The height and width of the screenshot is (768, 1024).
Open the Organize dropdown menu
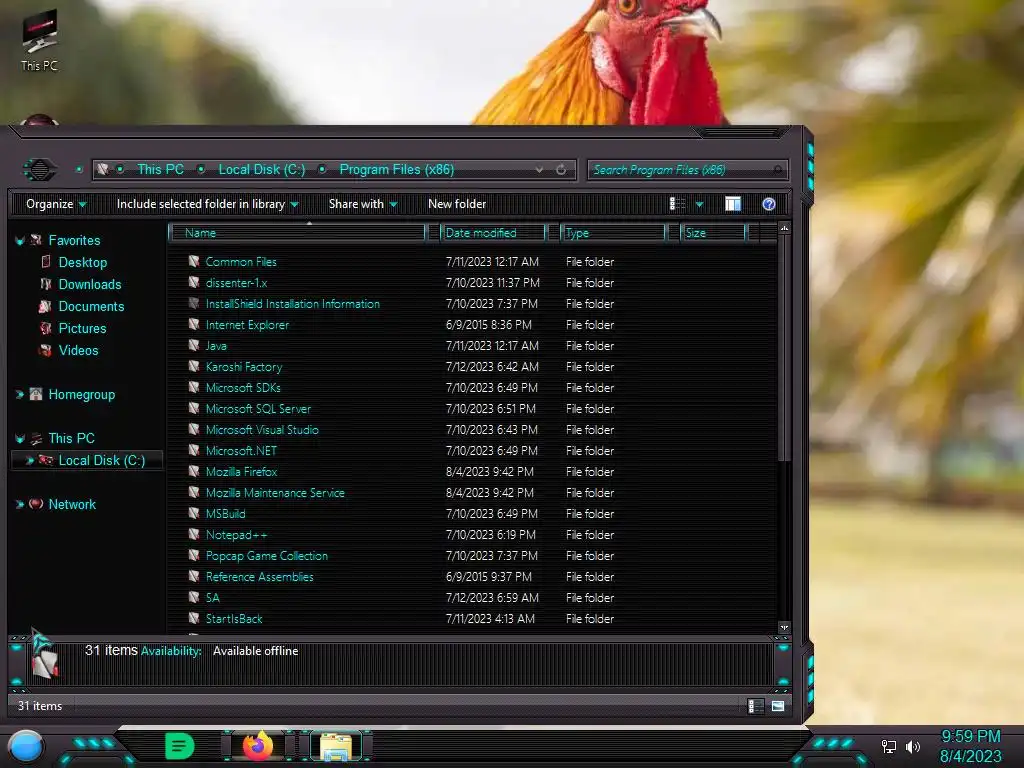pos(56,204)
